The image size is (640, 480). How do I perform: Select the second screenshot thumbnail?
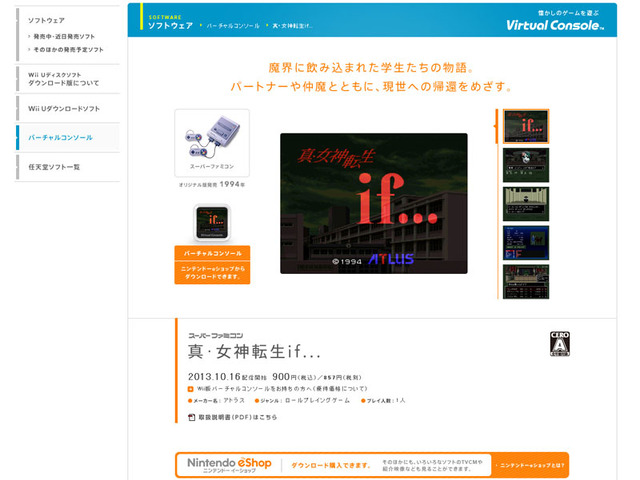point(525,167)
